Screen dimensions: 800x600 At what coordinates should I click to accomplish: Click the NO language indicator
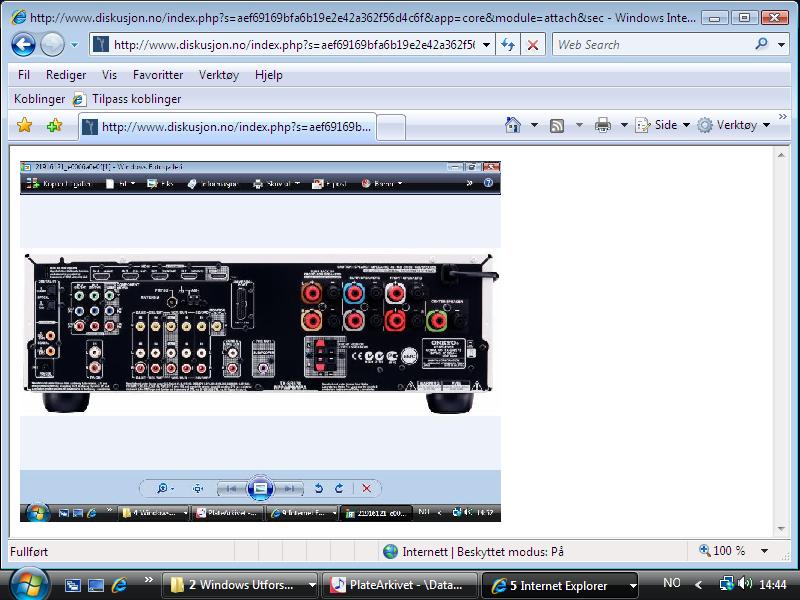click(x=671, y=583)
